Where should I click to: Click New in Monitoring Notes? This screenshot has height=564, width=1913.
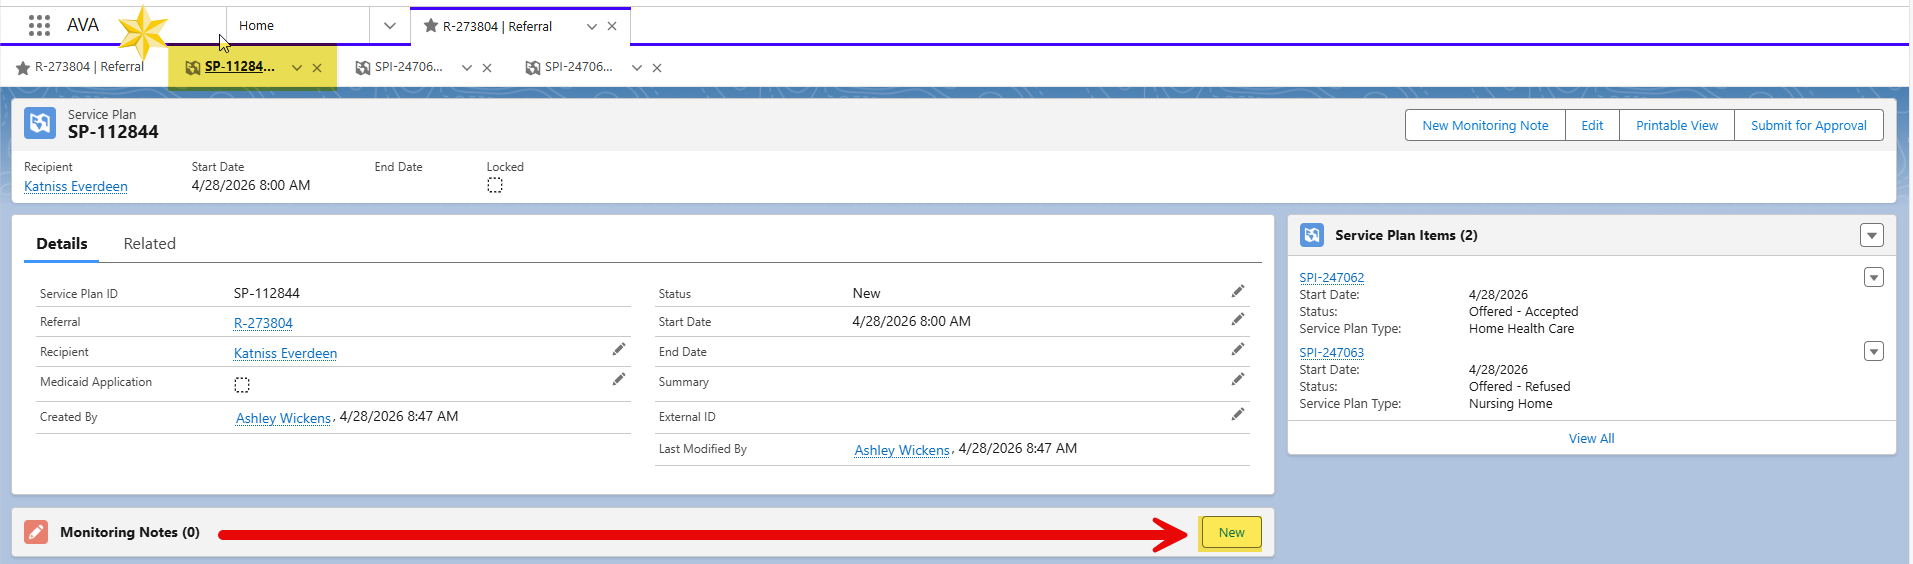click(1232, 533)
